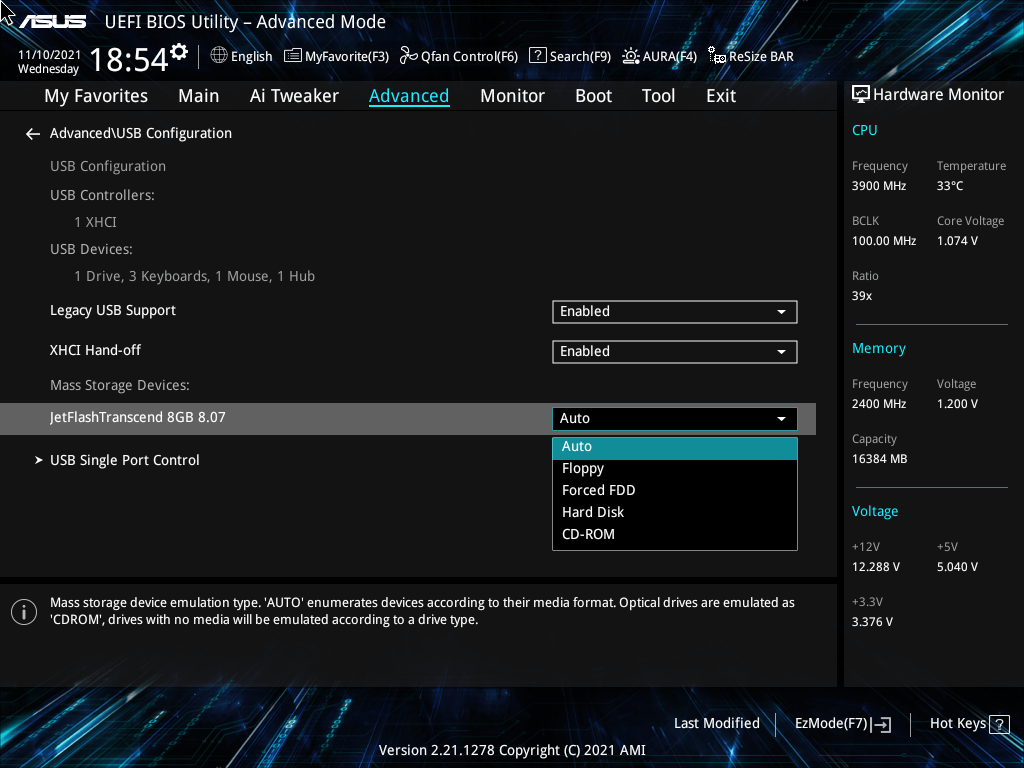Open Qfan Control(F6)
1024x768 pixels.
(x=458, y=56)
